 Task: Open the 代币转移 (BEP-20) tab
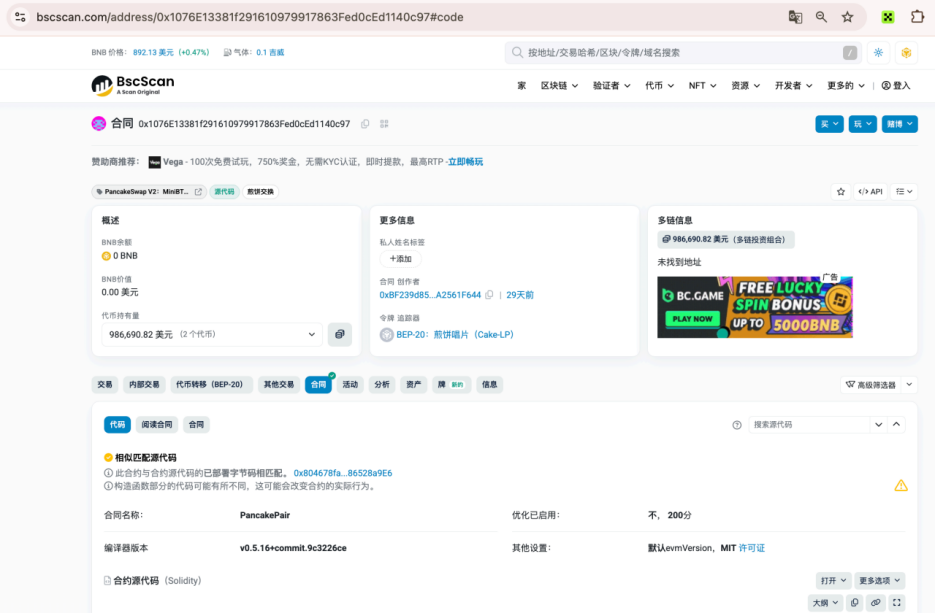click(209, 384)
